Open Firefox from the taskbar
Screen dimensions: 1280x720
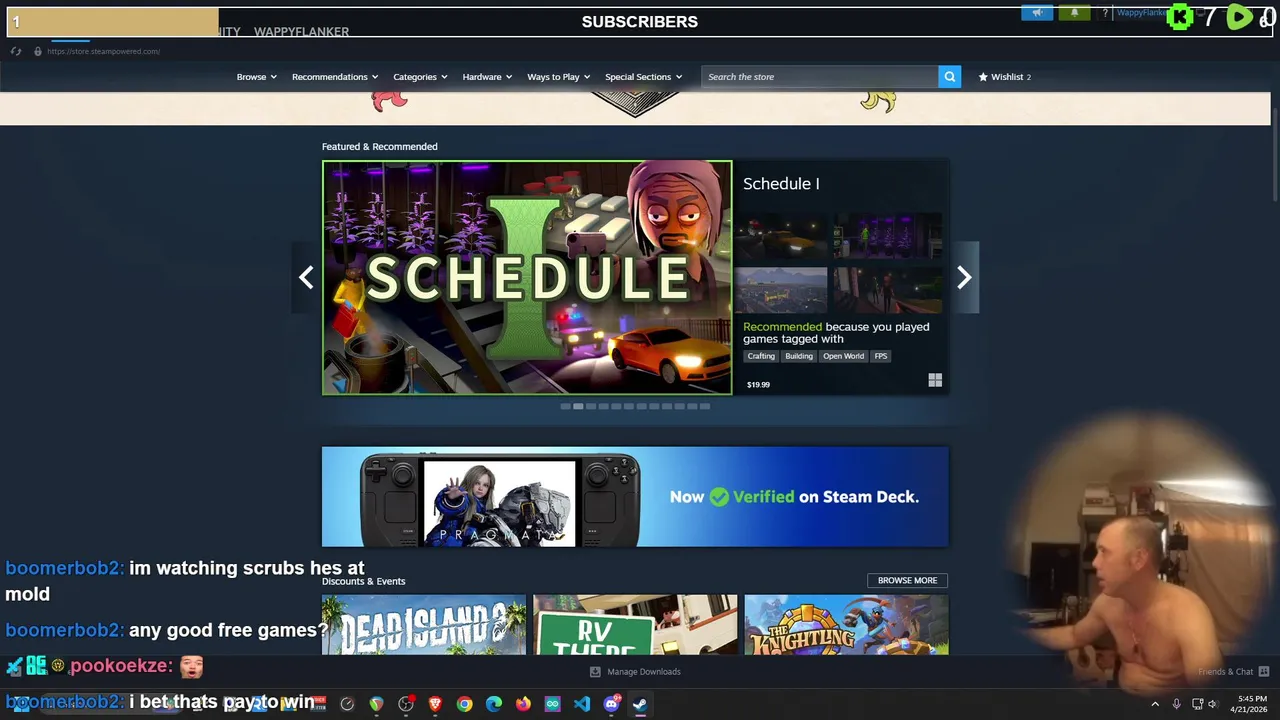click(523, 704)
